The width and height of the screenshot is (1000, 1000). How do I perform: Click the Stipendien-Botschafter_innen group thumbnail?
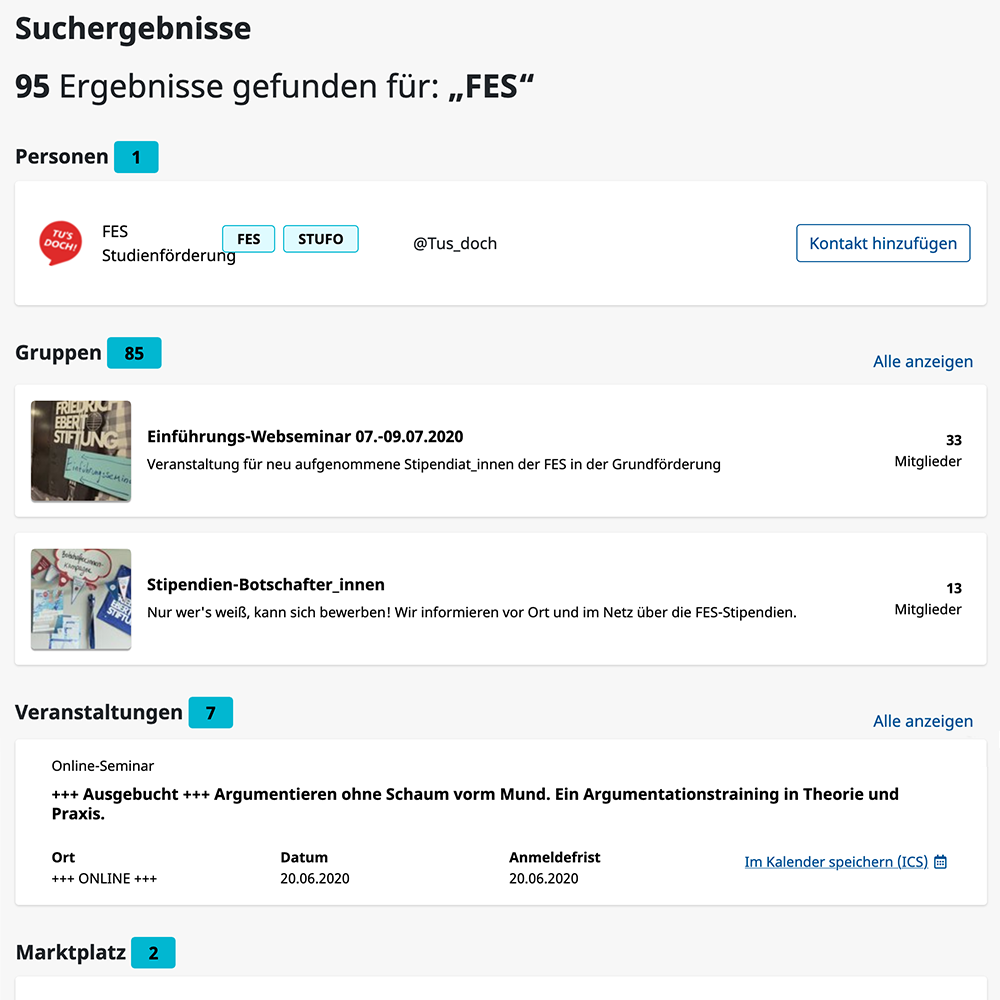pos(81,598)
